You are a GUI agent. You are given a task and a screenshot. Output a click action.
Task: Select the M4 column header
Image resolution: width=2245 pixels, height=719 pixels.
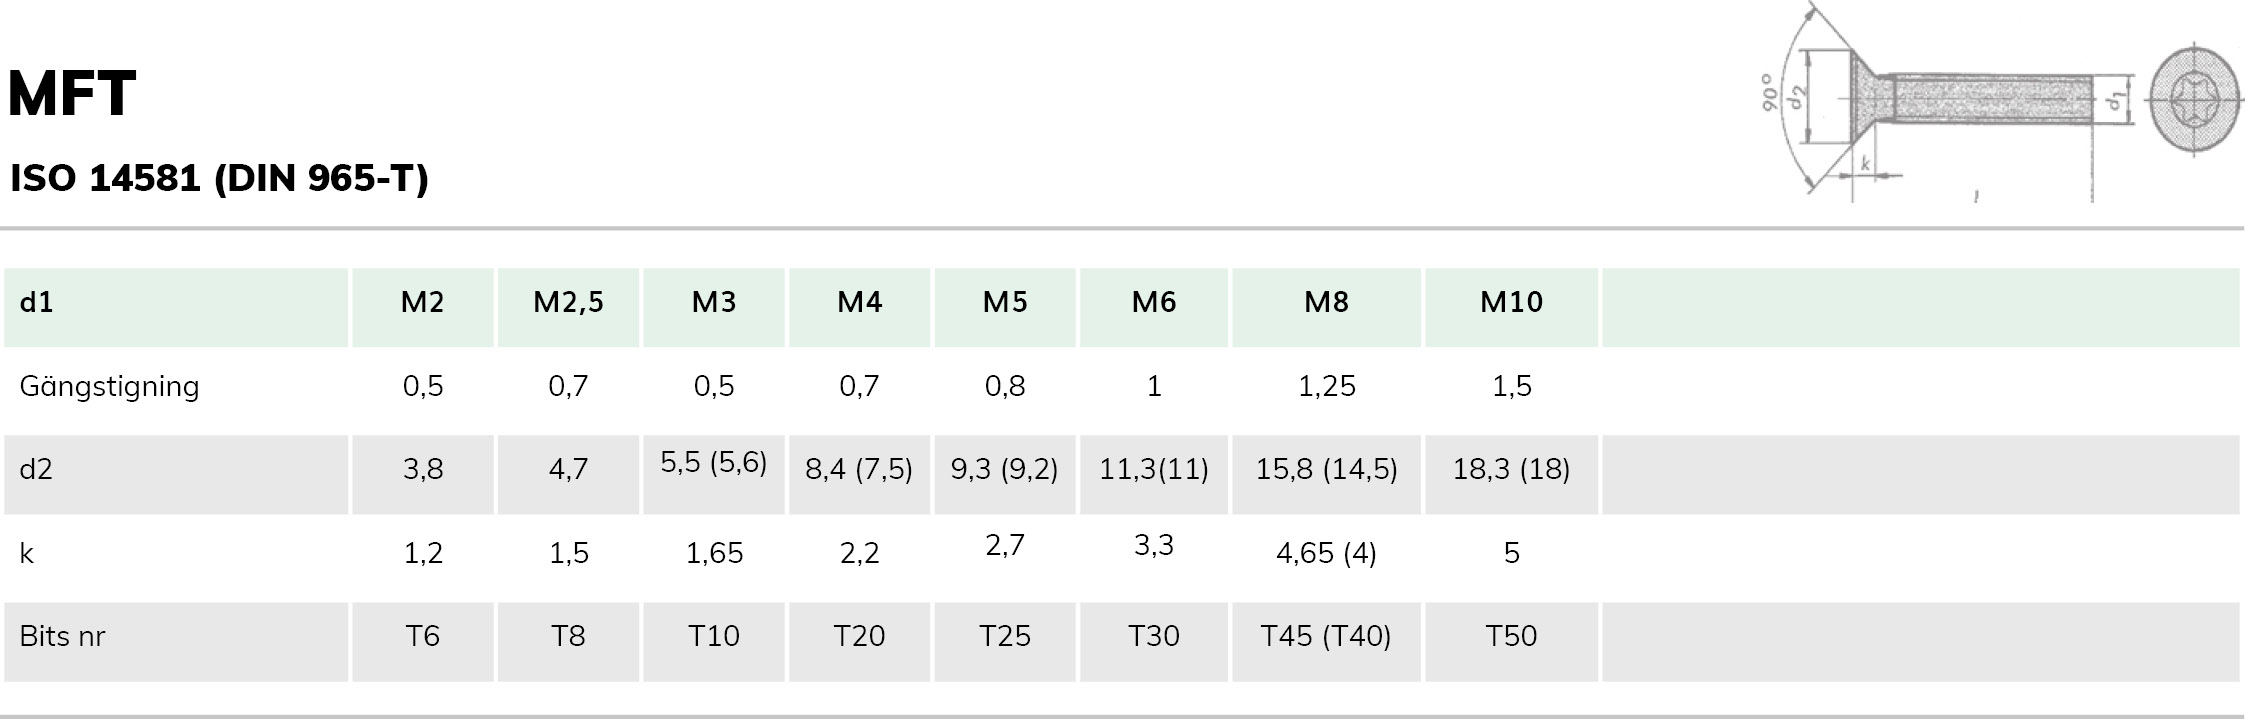[859, 302]
